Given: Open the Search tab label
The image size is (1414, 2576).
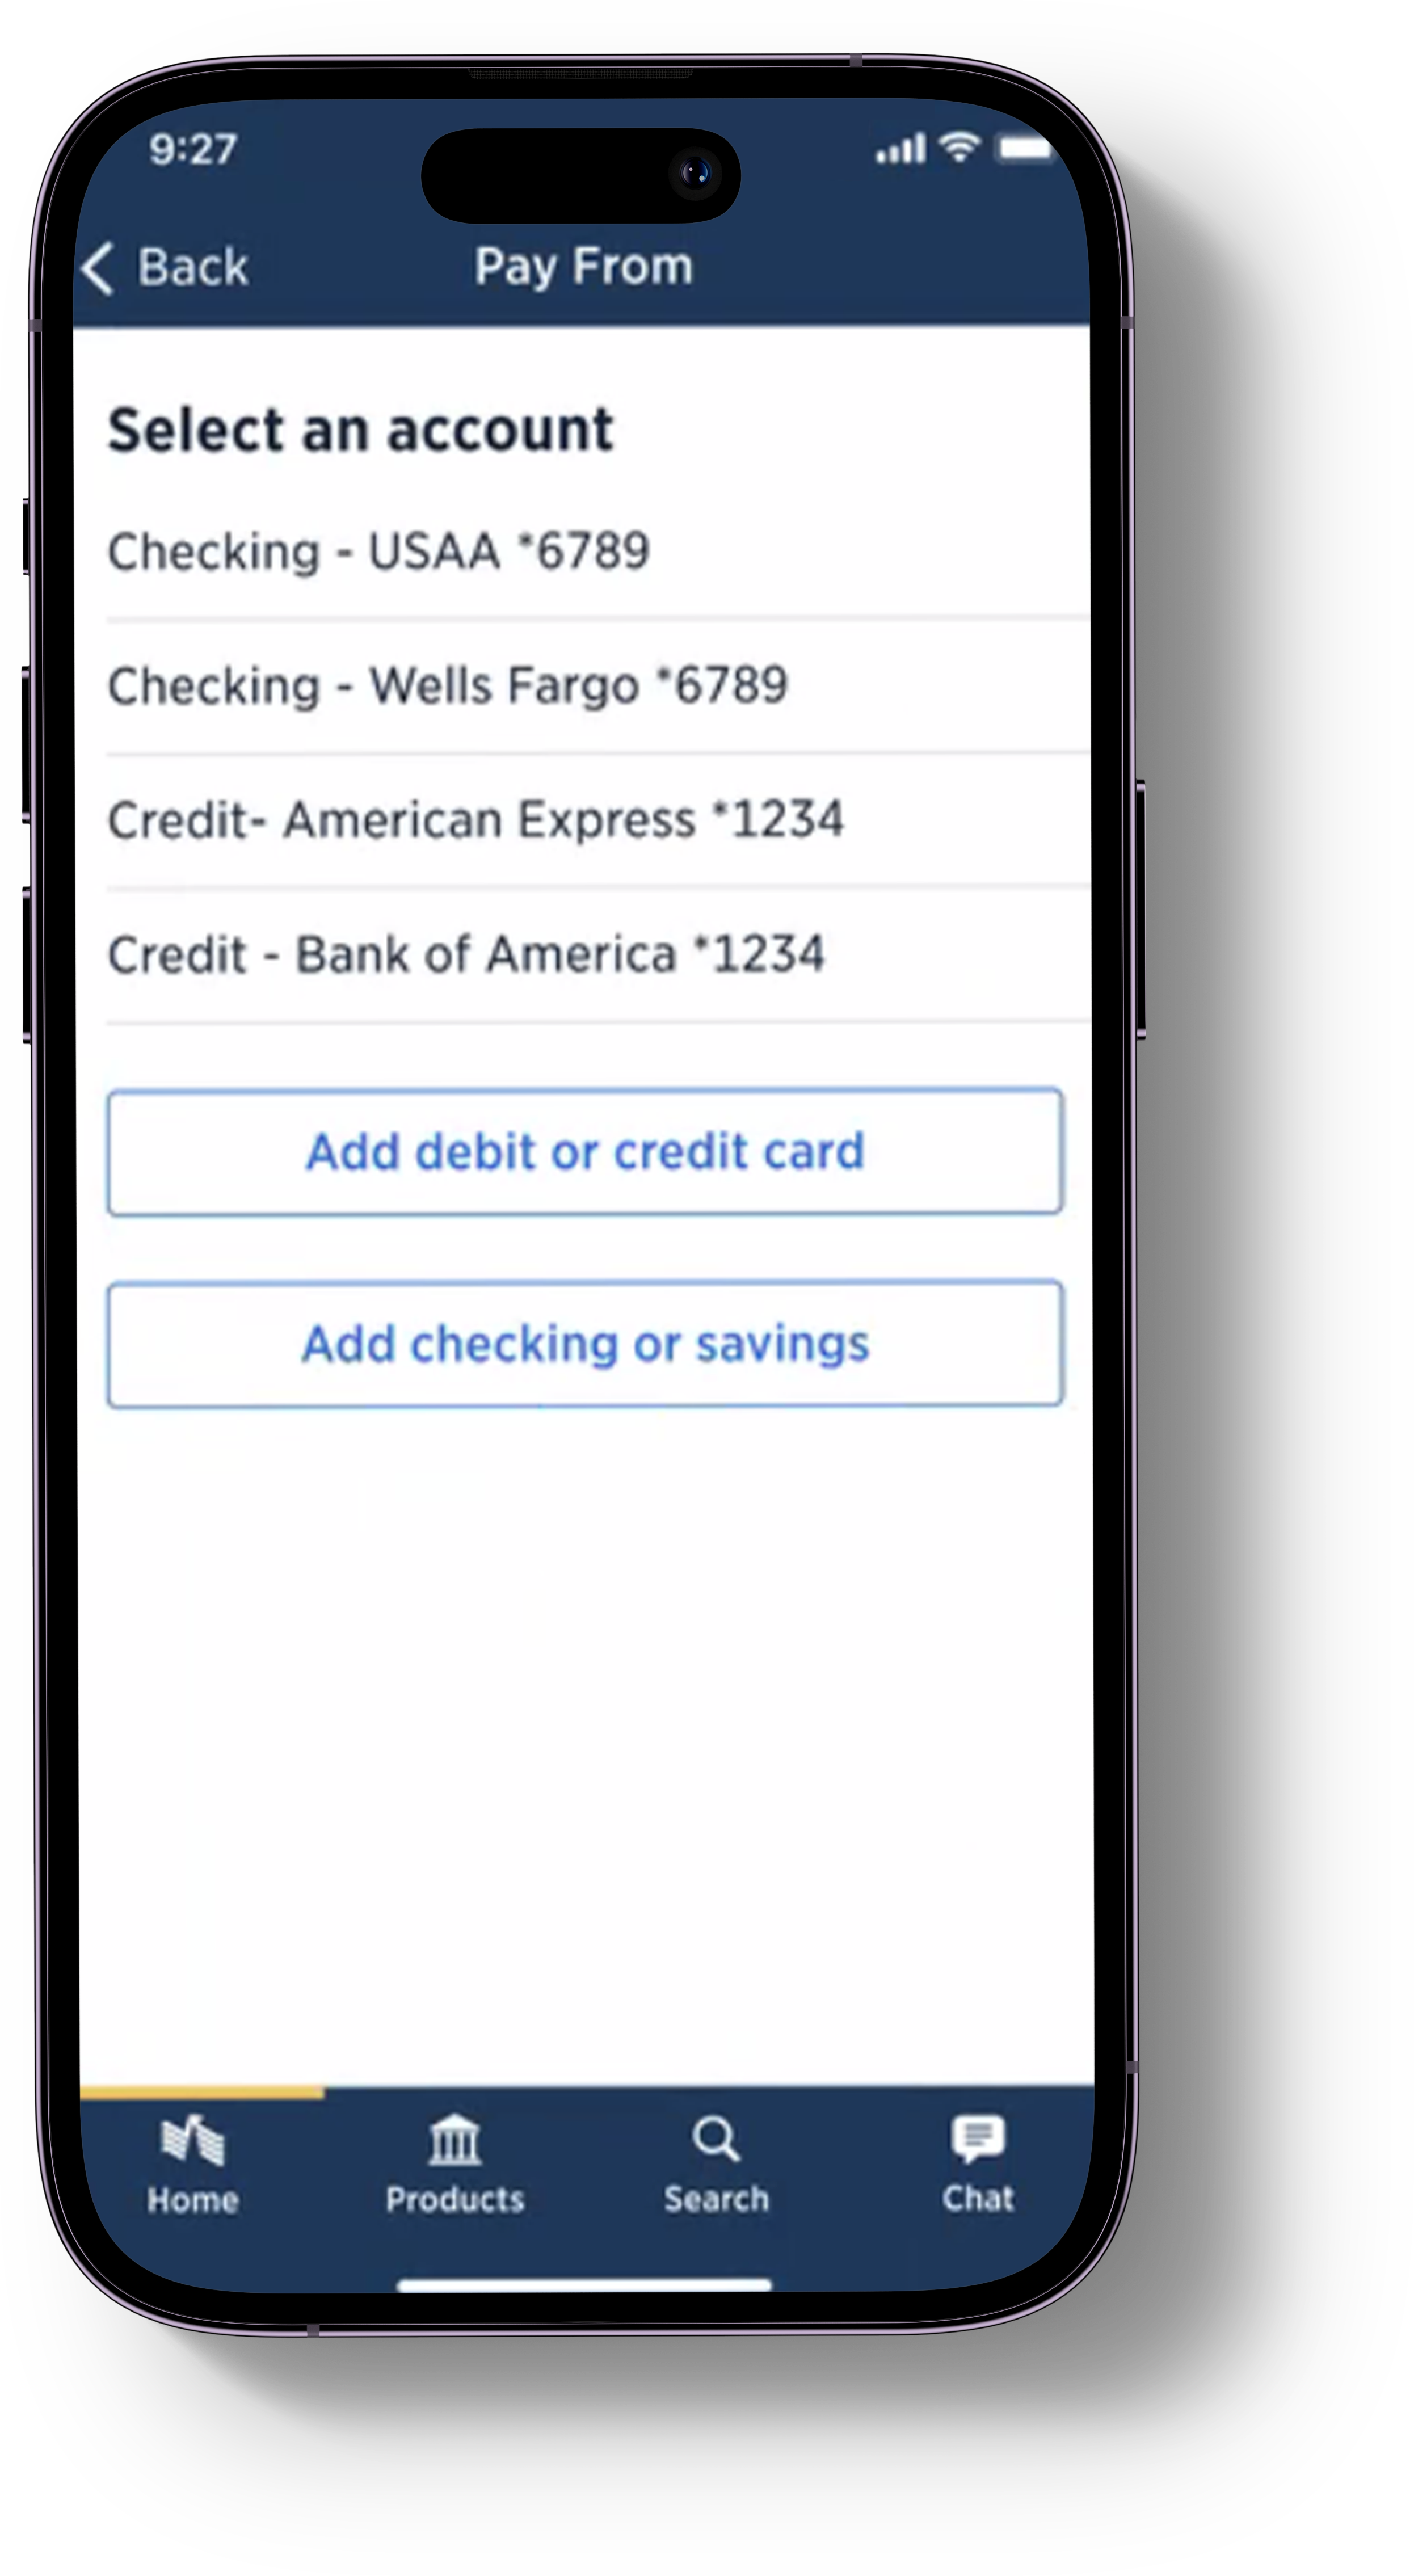Looking at the screenshot, I should (x=716, y=2199).
